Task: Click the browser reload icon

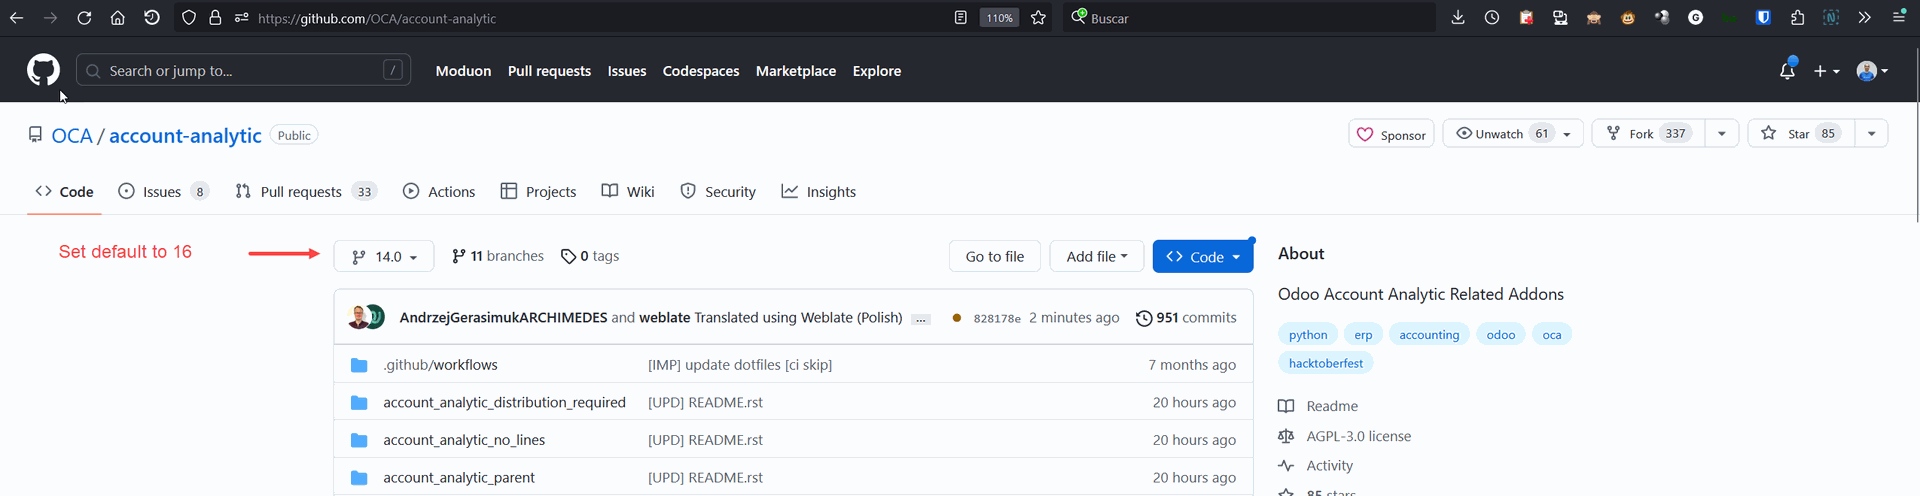Action: click(x=84, y=18)
